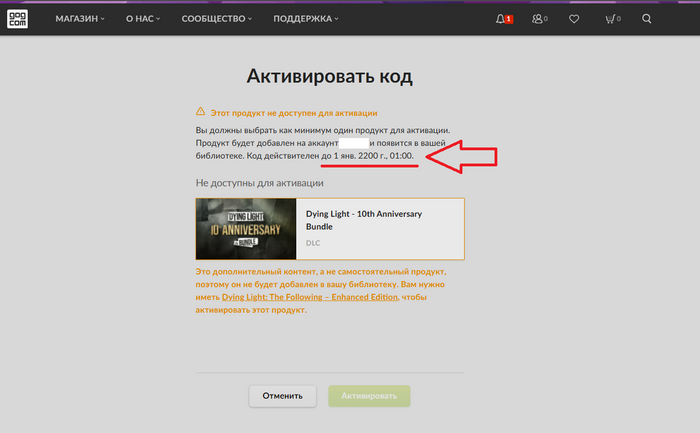Click the Активировать button
The height and width of the screenshot is (433, 700).
click(x=369, y=396)
